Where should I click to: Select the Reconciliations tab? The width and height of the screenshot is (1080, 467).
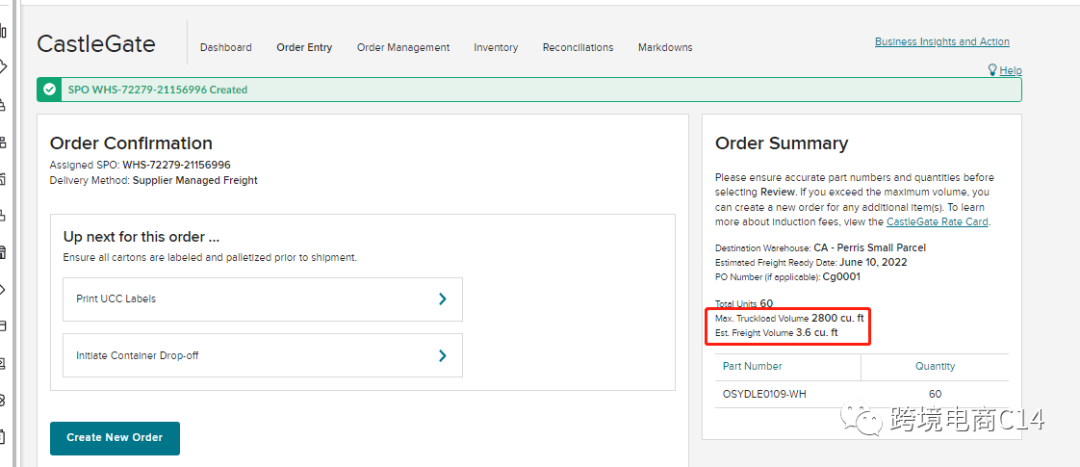(578, 47)
